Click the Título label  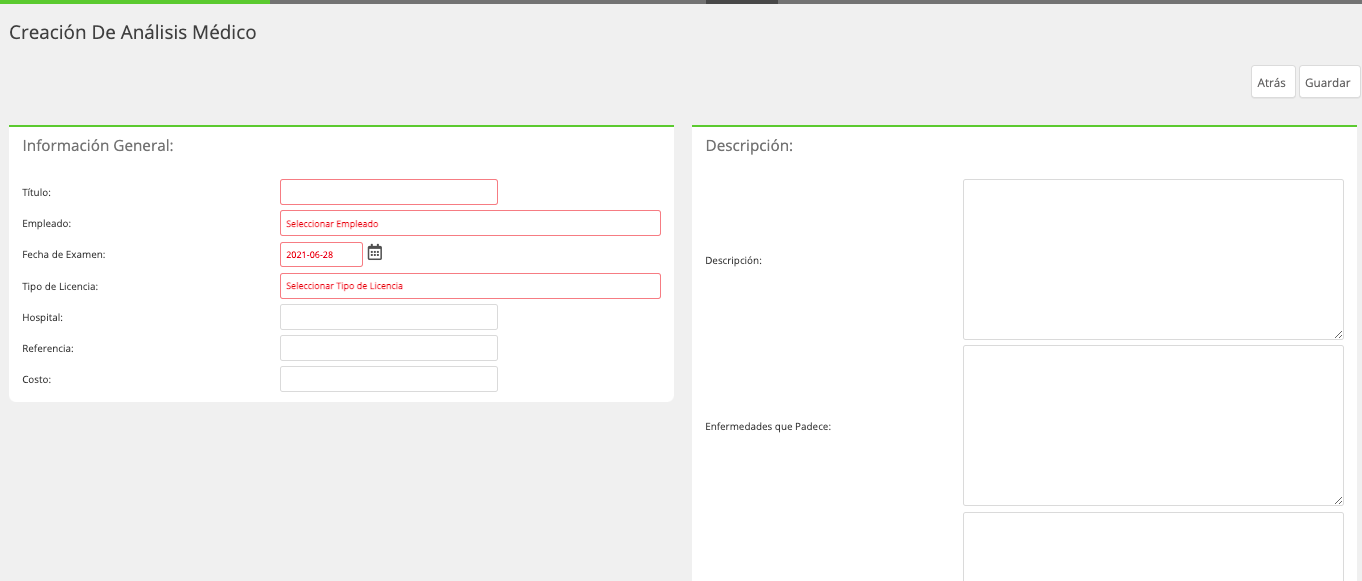(x=36, y=192)
